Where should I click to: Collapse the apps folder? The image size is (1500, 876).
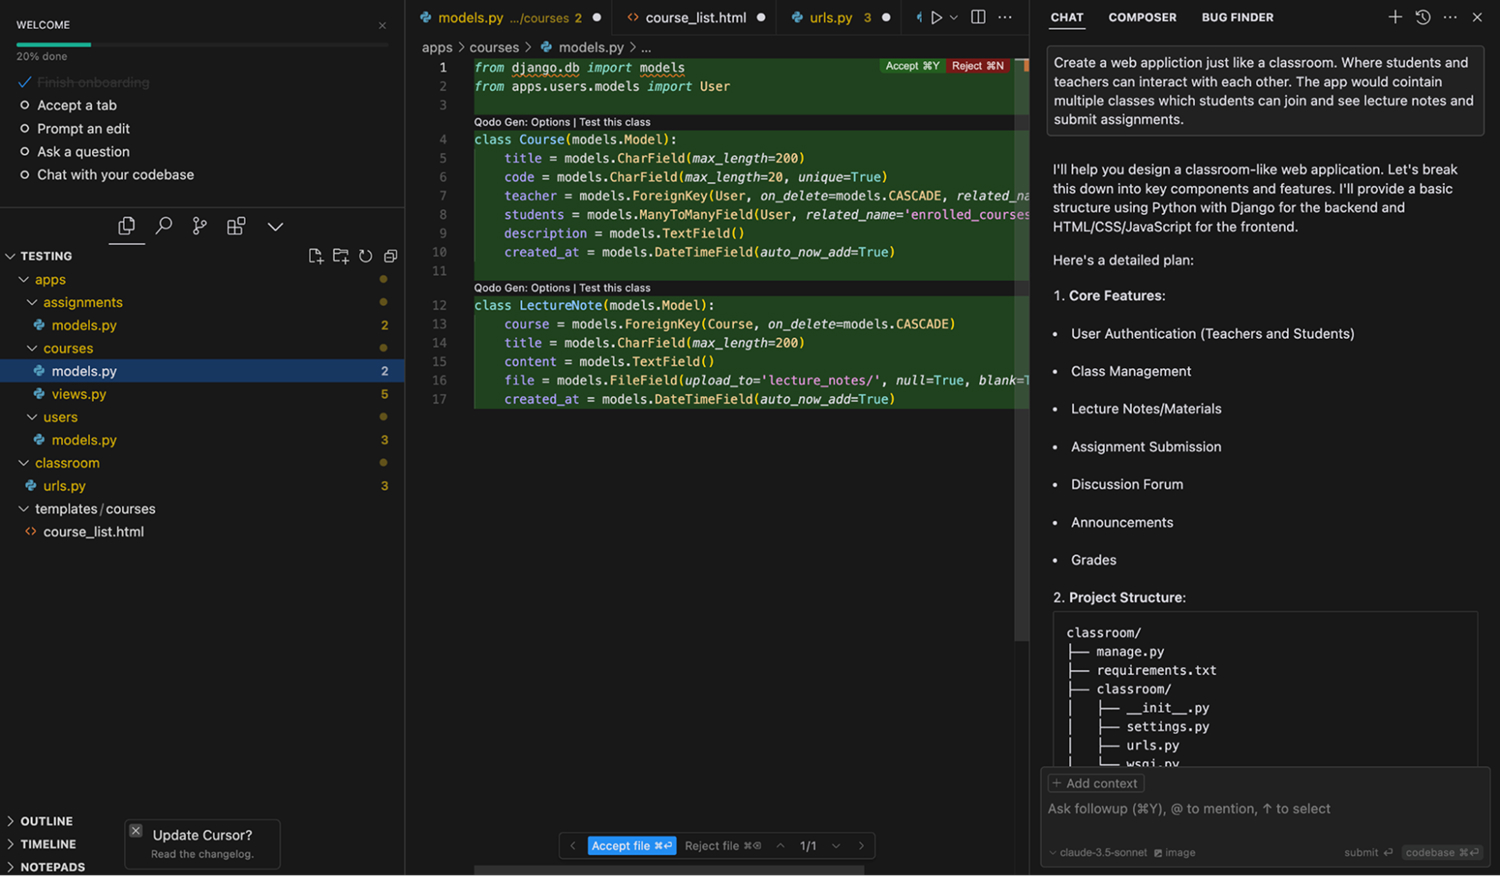23,280
